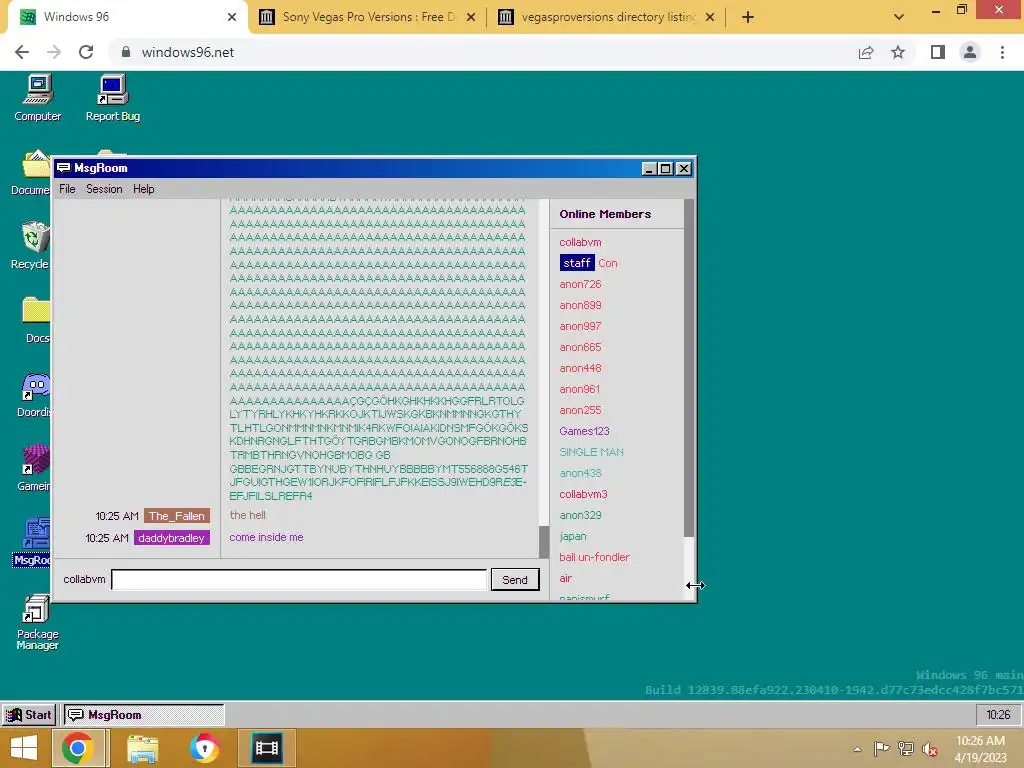Toggle the browser side panel
Image resolution: width=1024 pixels, height=768 pixels.
[938, 52]
